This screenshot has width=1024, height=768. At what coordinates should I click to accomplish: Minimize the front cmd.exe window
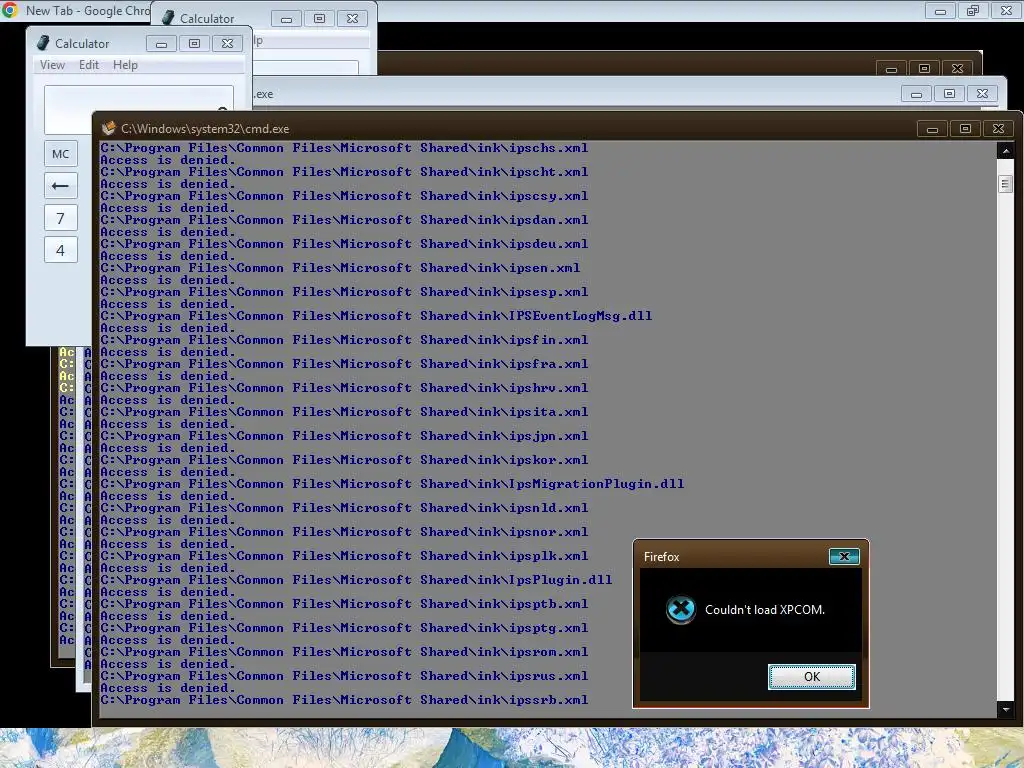point(933,129)
